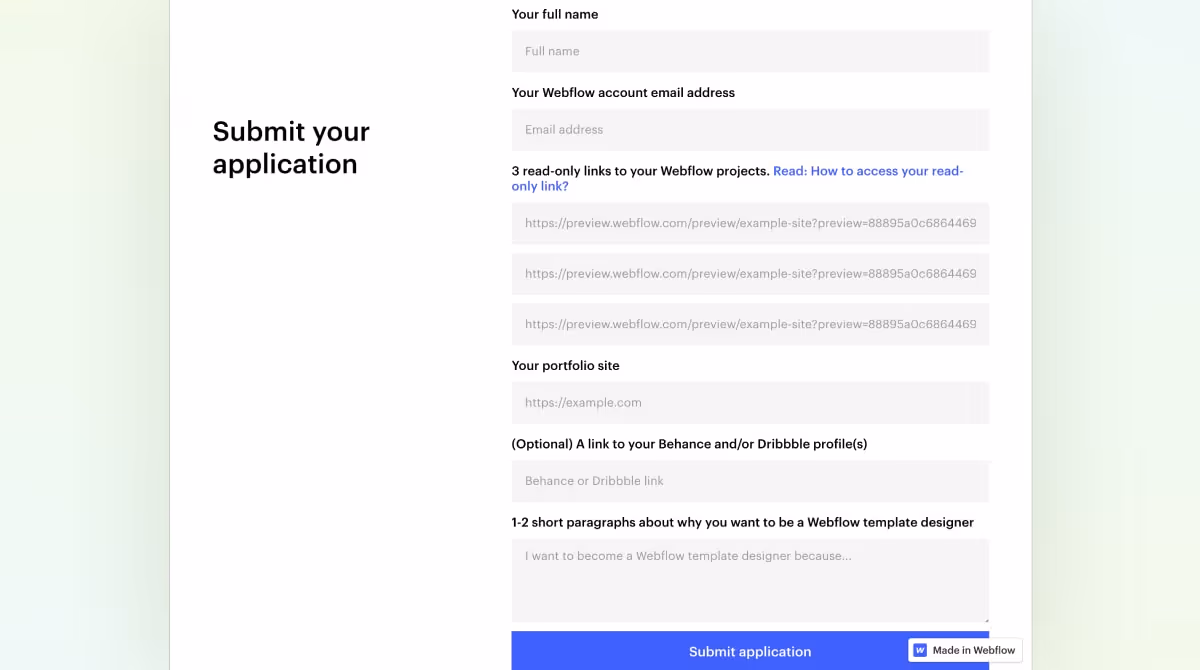The image size is (1200, 670).
Task: Click the textarea resize handle
Action: [x=984, y=619]
